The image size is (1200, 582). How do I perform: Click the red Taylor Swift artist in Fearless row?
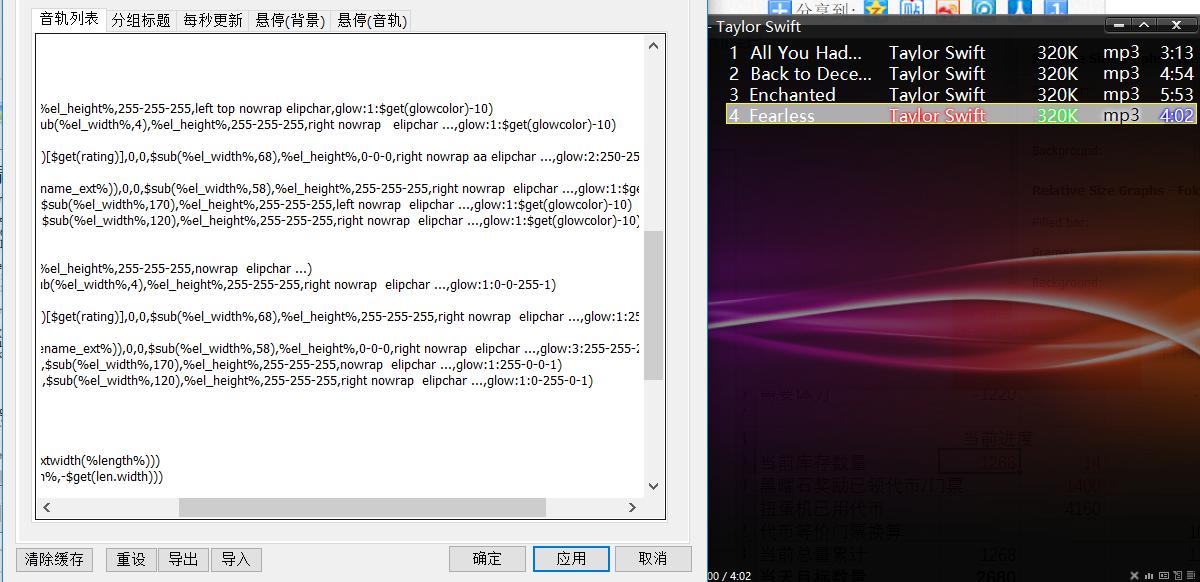pos(937,116)
